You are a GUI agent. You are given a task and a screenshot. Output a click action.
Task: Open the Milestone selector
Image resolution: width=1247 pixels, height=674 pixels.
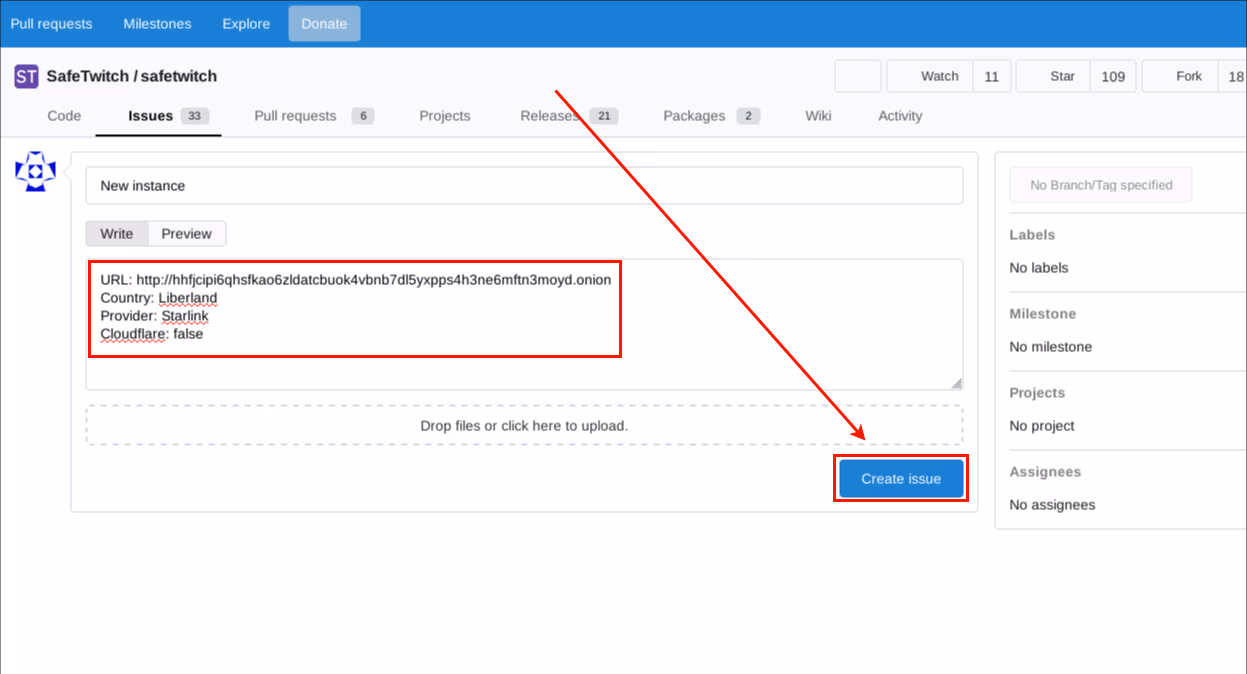(1043, 314)
